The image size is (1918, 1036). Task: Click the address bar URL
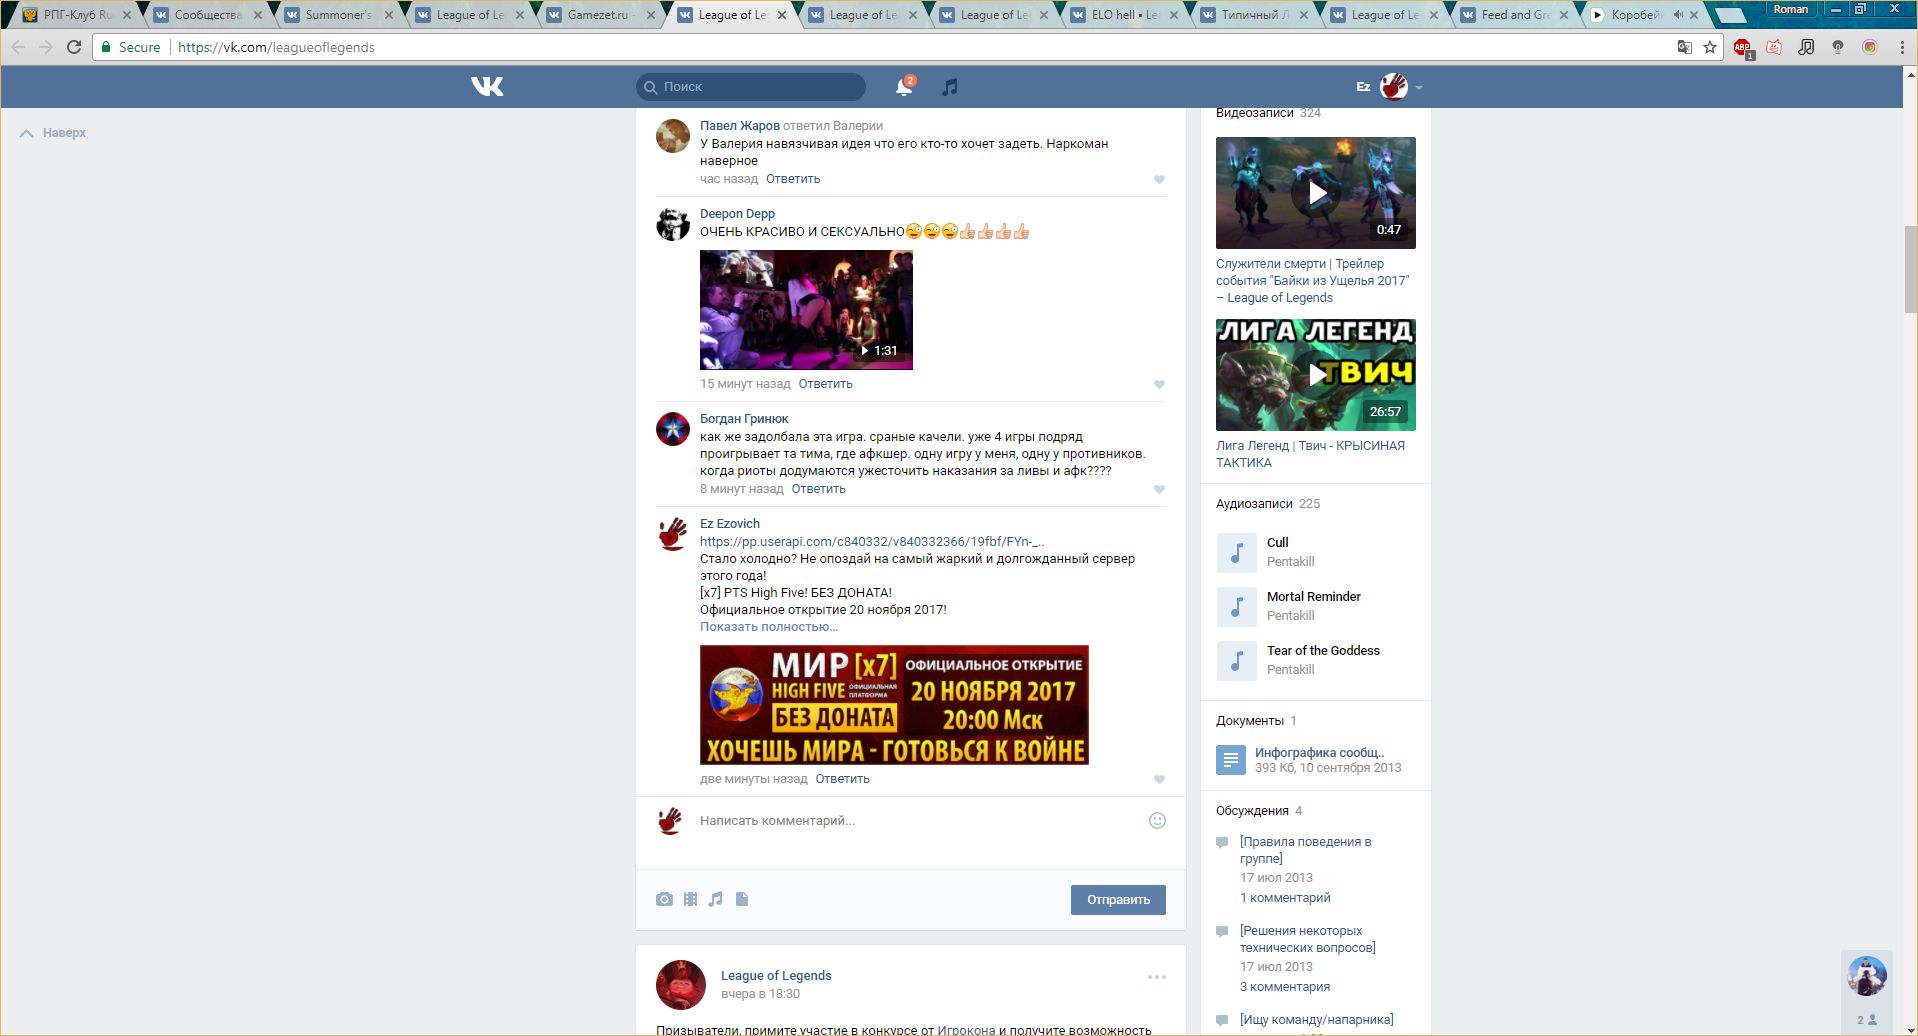[276, 47]
